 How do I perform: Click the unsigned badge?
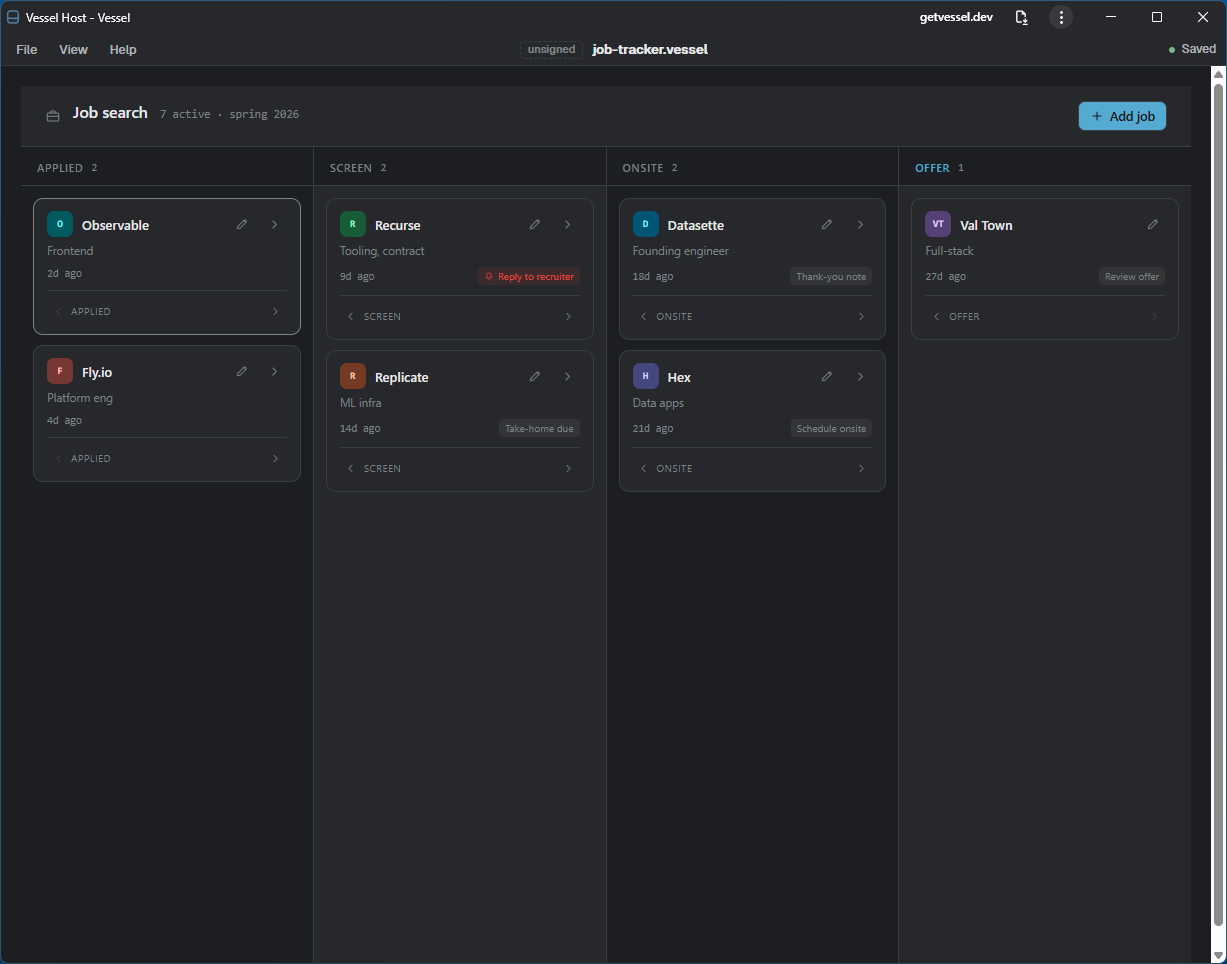click(551, 49)
